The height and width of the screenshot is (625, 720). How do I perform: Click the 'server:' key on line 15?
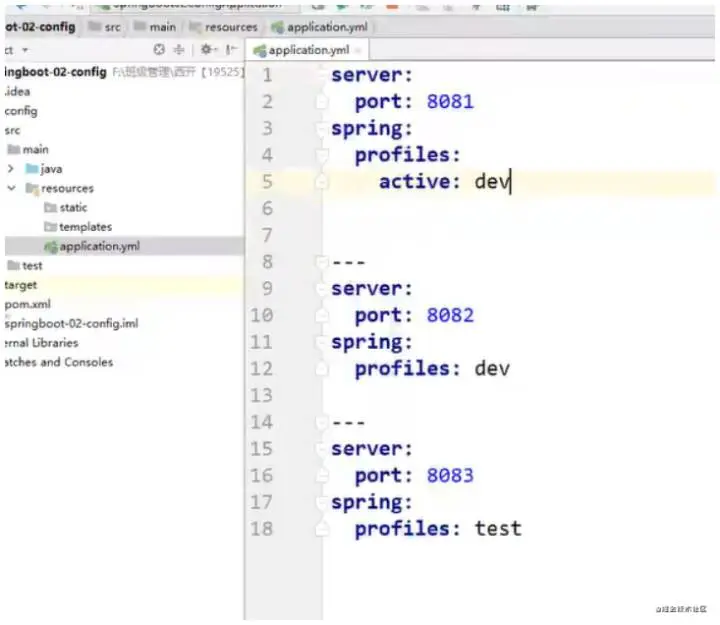pyautogui.click(x=372, y=449)
